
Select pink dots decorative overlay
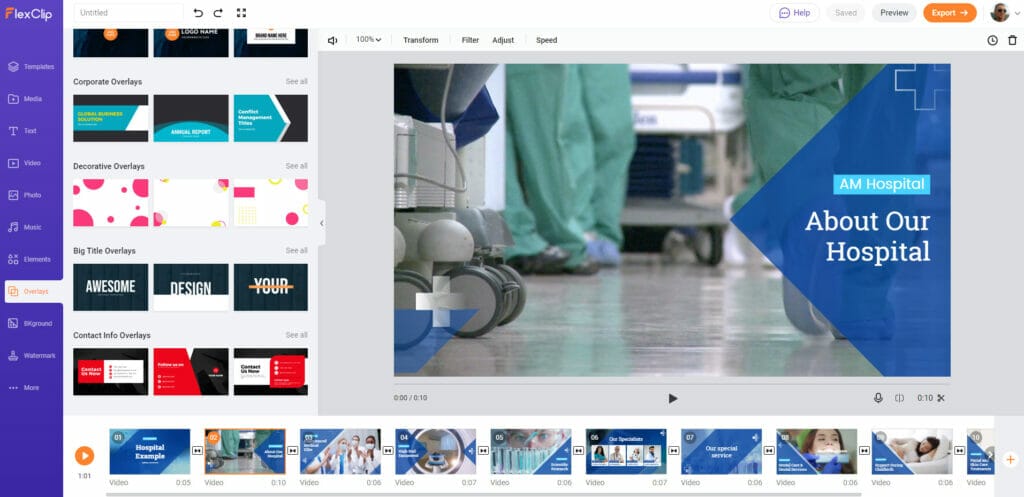tap(110, 202)
